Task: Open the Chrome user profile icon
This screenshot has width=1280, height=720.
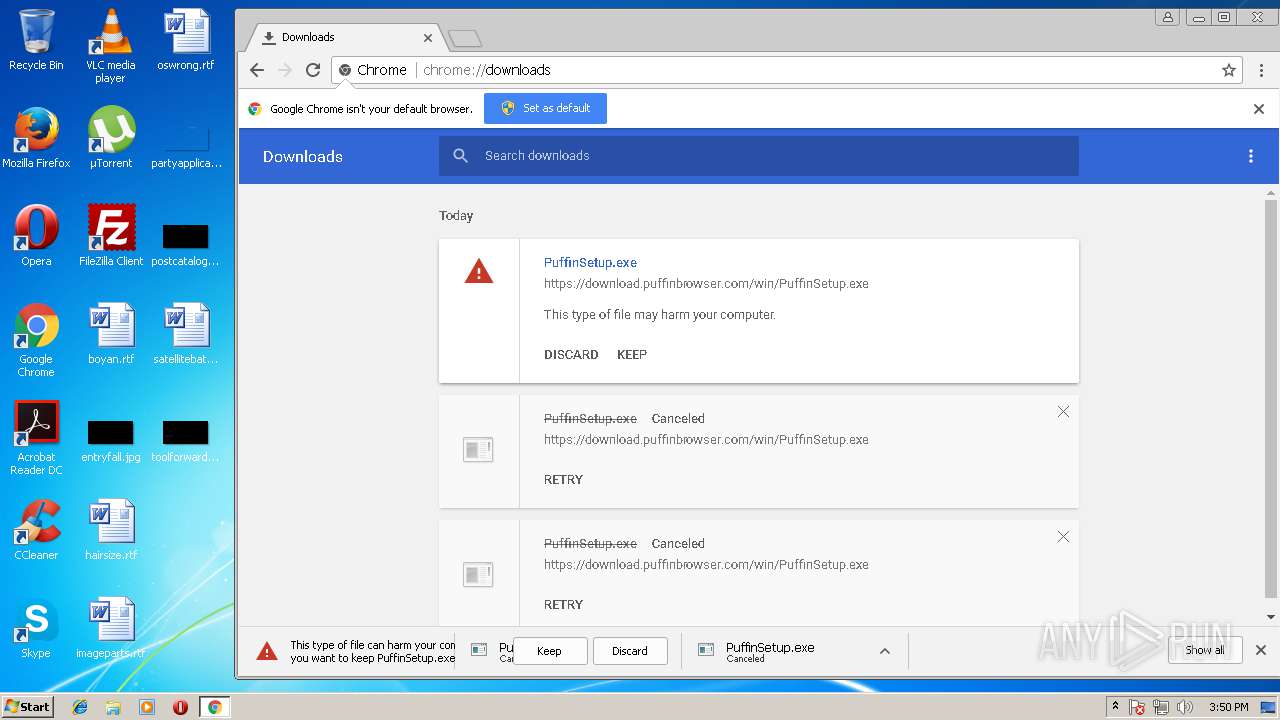Action: 1168,17
